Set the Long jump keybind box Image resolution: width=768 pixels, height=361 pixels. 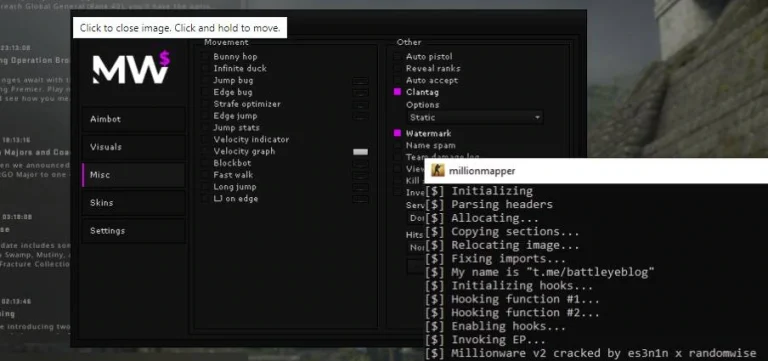click(x=360, y=187)
